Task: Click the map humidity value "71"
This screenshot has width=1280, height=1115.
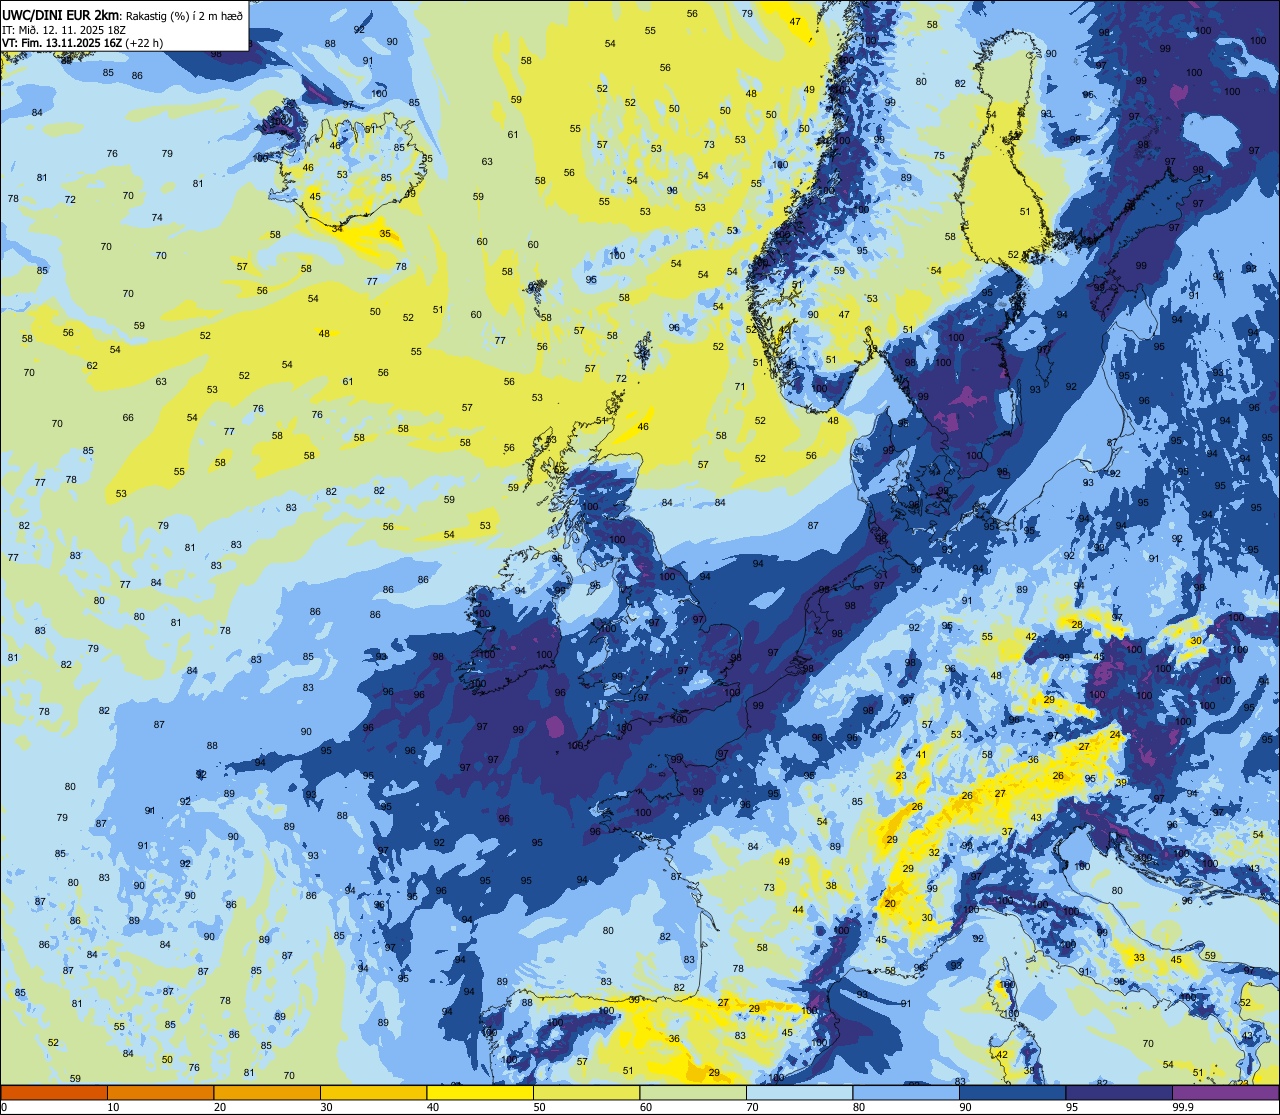Action: click(740, 387)
